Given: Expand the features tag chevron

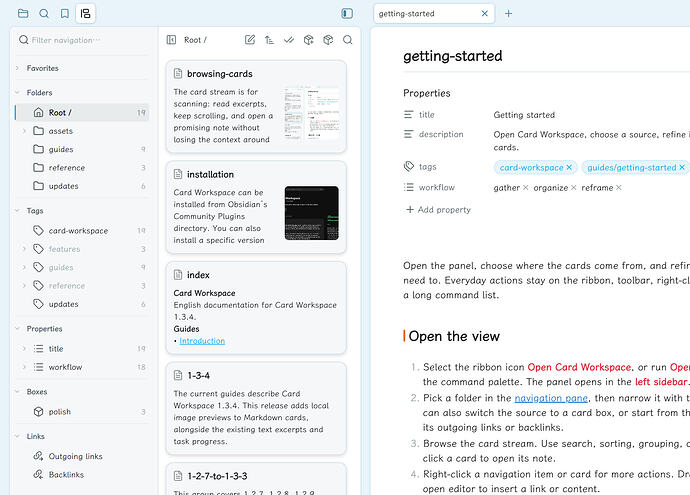Looking at the screenshot, I should (24, 249).
